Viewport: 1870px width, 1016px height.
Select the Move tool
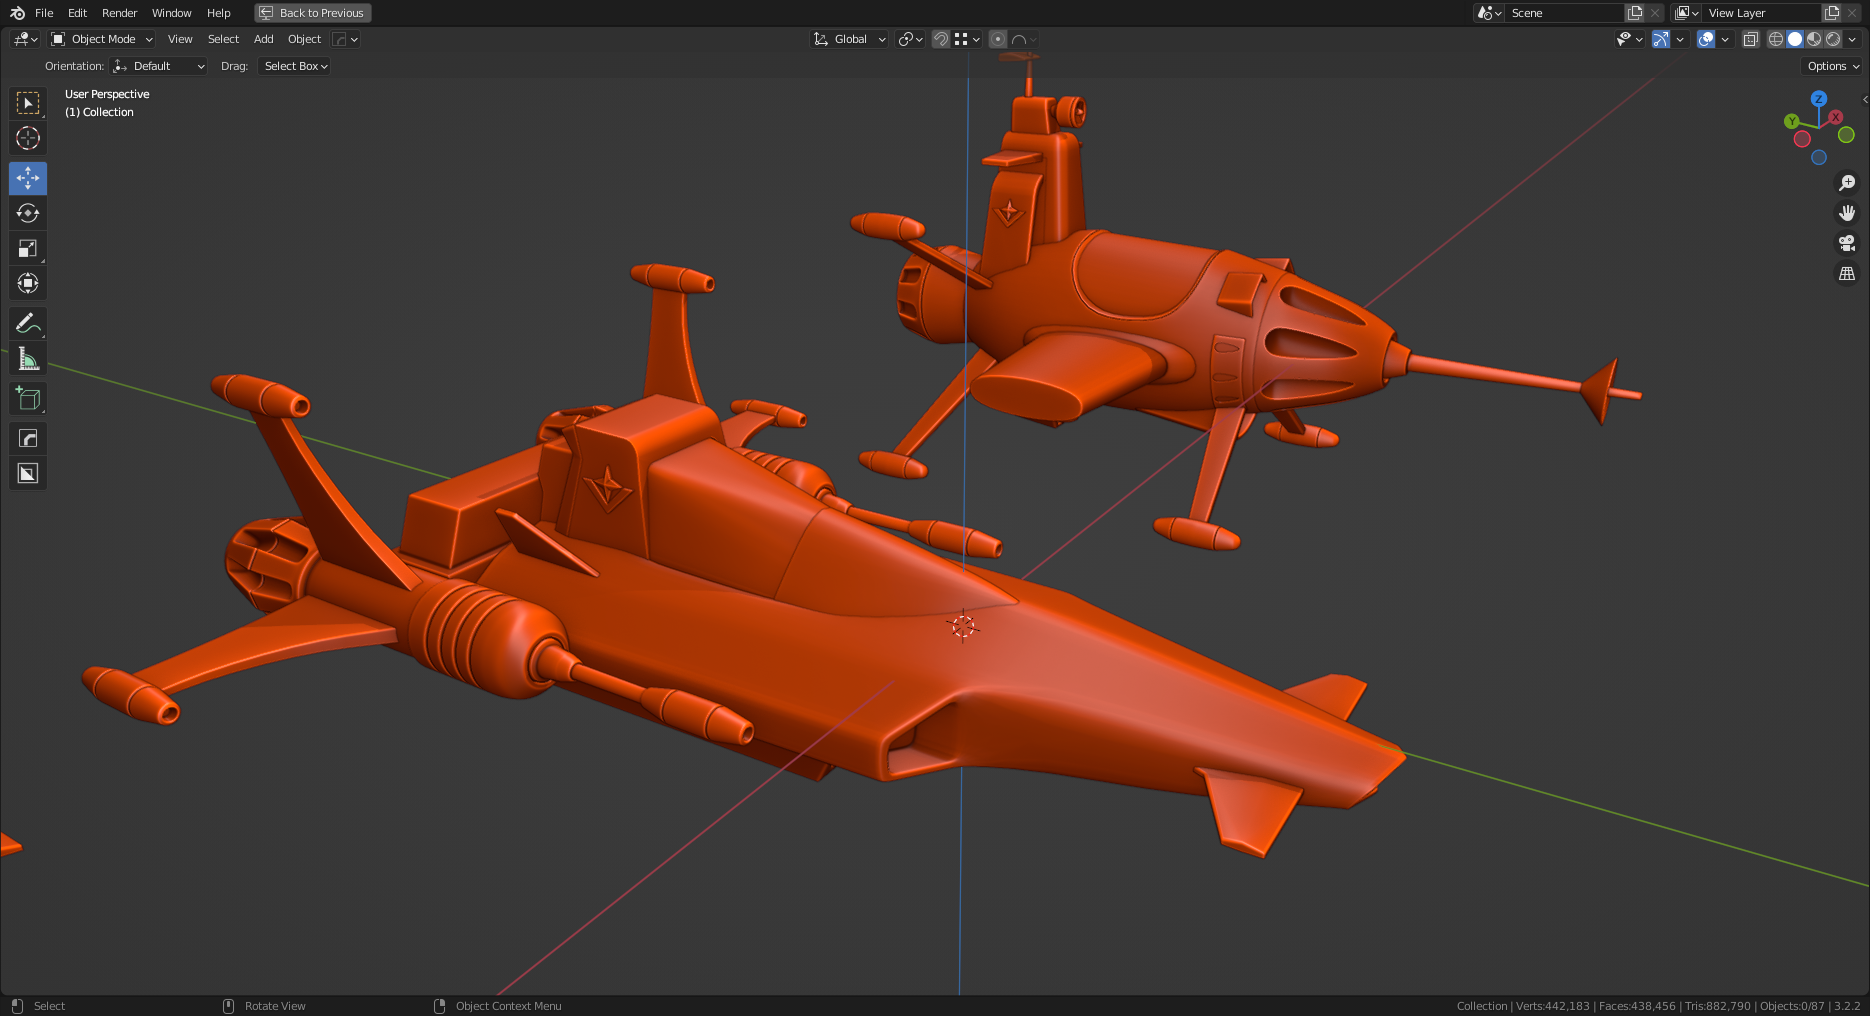[x=28, y=178]
